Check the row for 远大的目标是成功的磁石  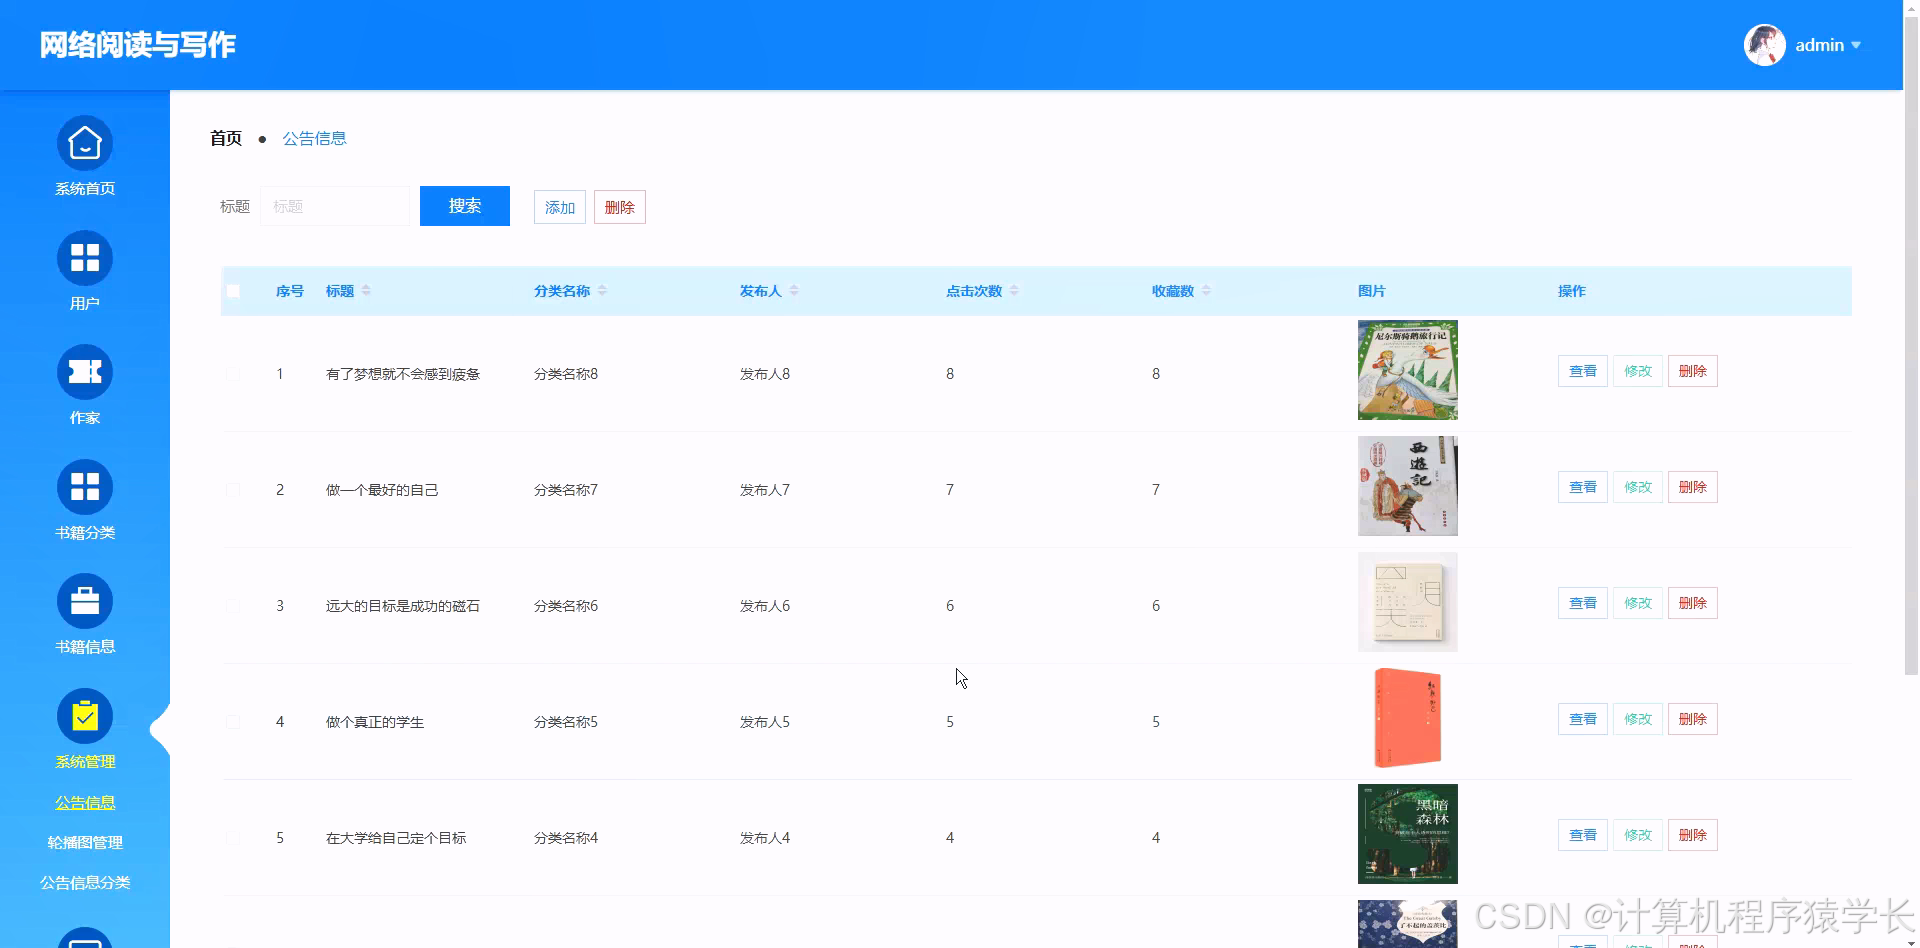click(x=233, y=606)
